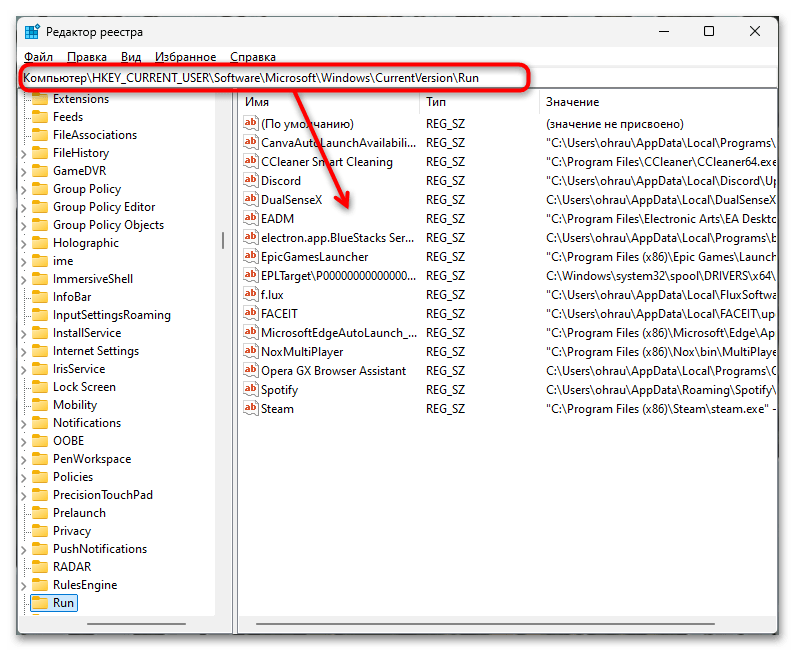Select the IrisService key

79,369
